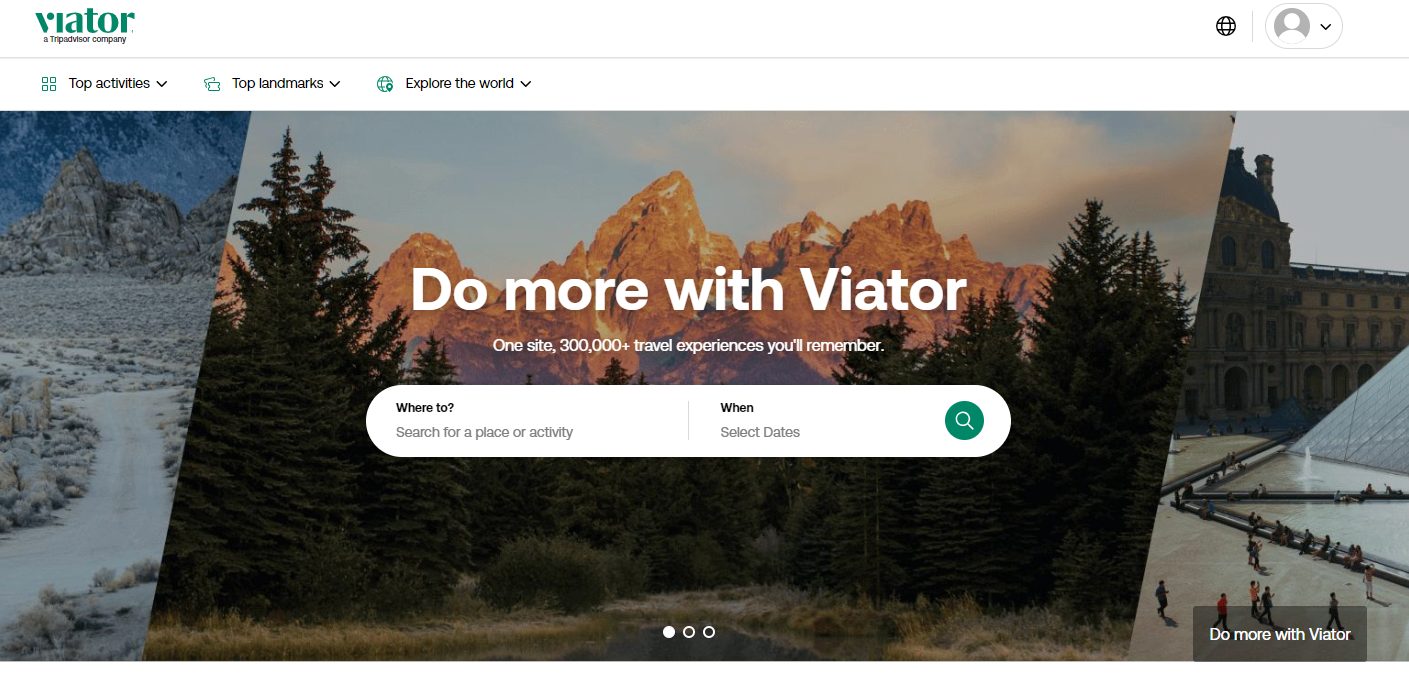Expand the chevron next to Top activities
Viewport: 1409px width, 683px height.
pyautogui.click(x=162, y=84)
